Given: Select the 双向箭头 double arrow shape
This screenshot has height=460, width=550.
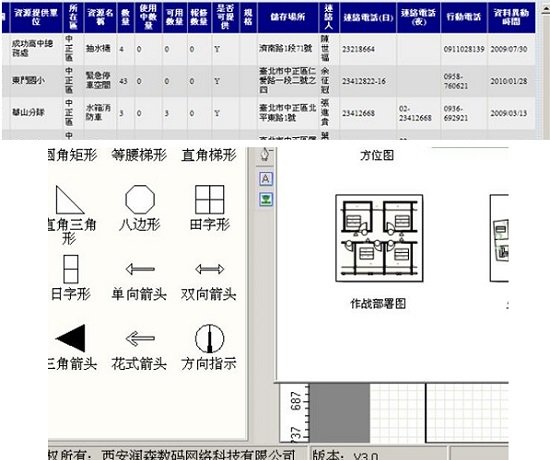Looking at the screenshot, I should point(209,269).
